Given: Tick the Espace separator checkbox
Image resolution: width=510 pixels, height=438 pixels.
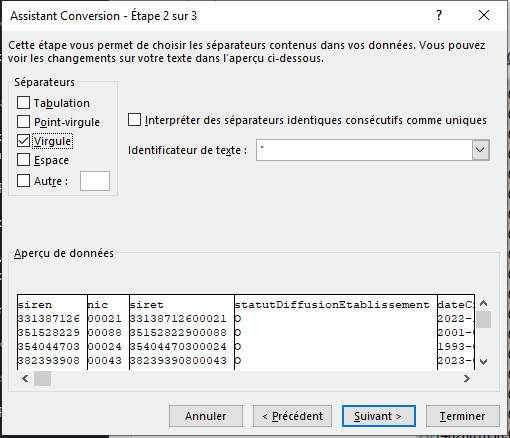Looking at the screenshot, I should pos(23,160).
